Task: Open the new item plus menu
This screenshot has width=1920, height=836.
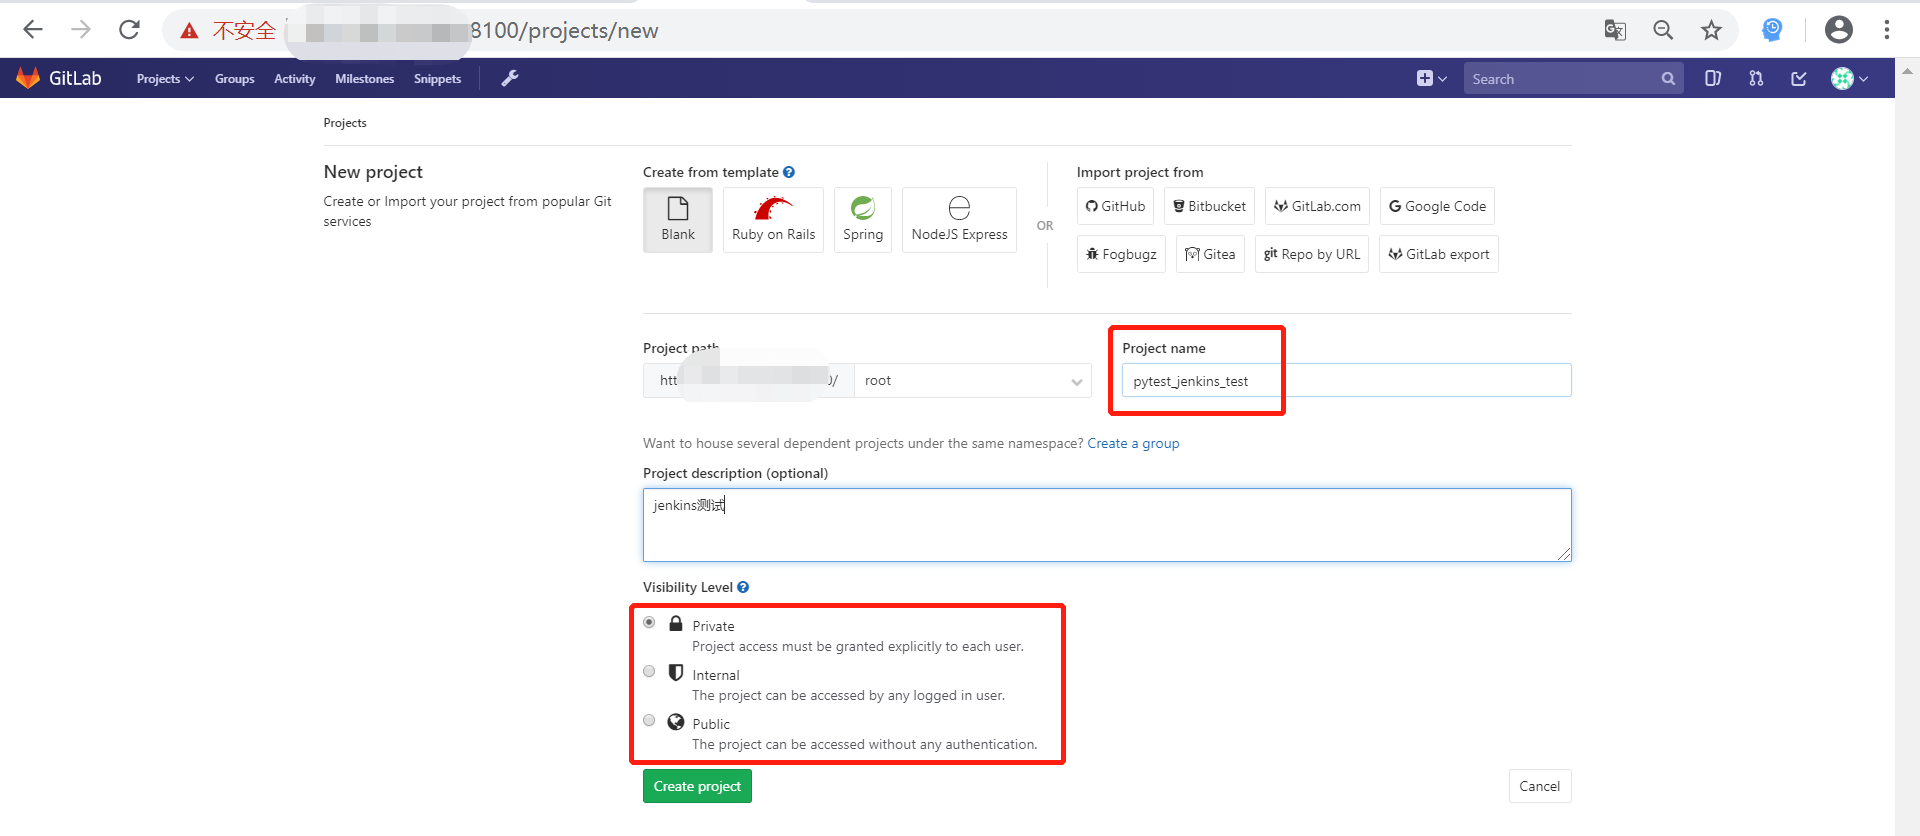Action: (1432, 78)
